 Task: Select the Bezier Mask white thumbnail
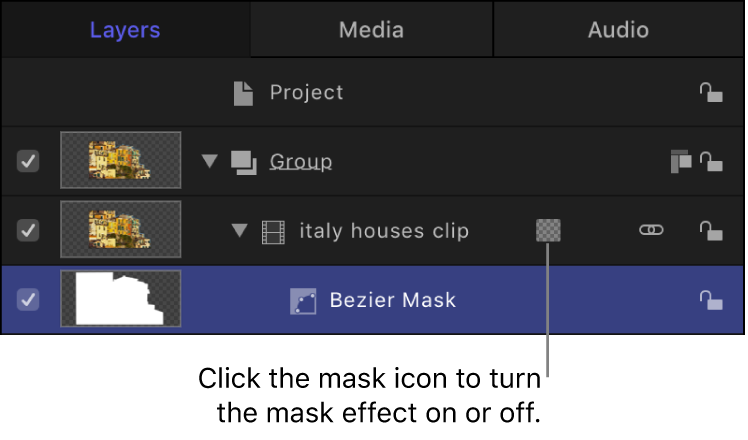[121, 299]
